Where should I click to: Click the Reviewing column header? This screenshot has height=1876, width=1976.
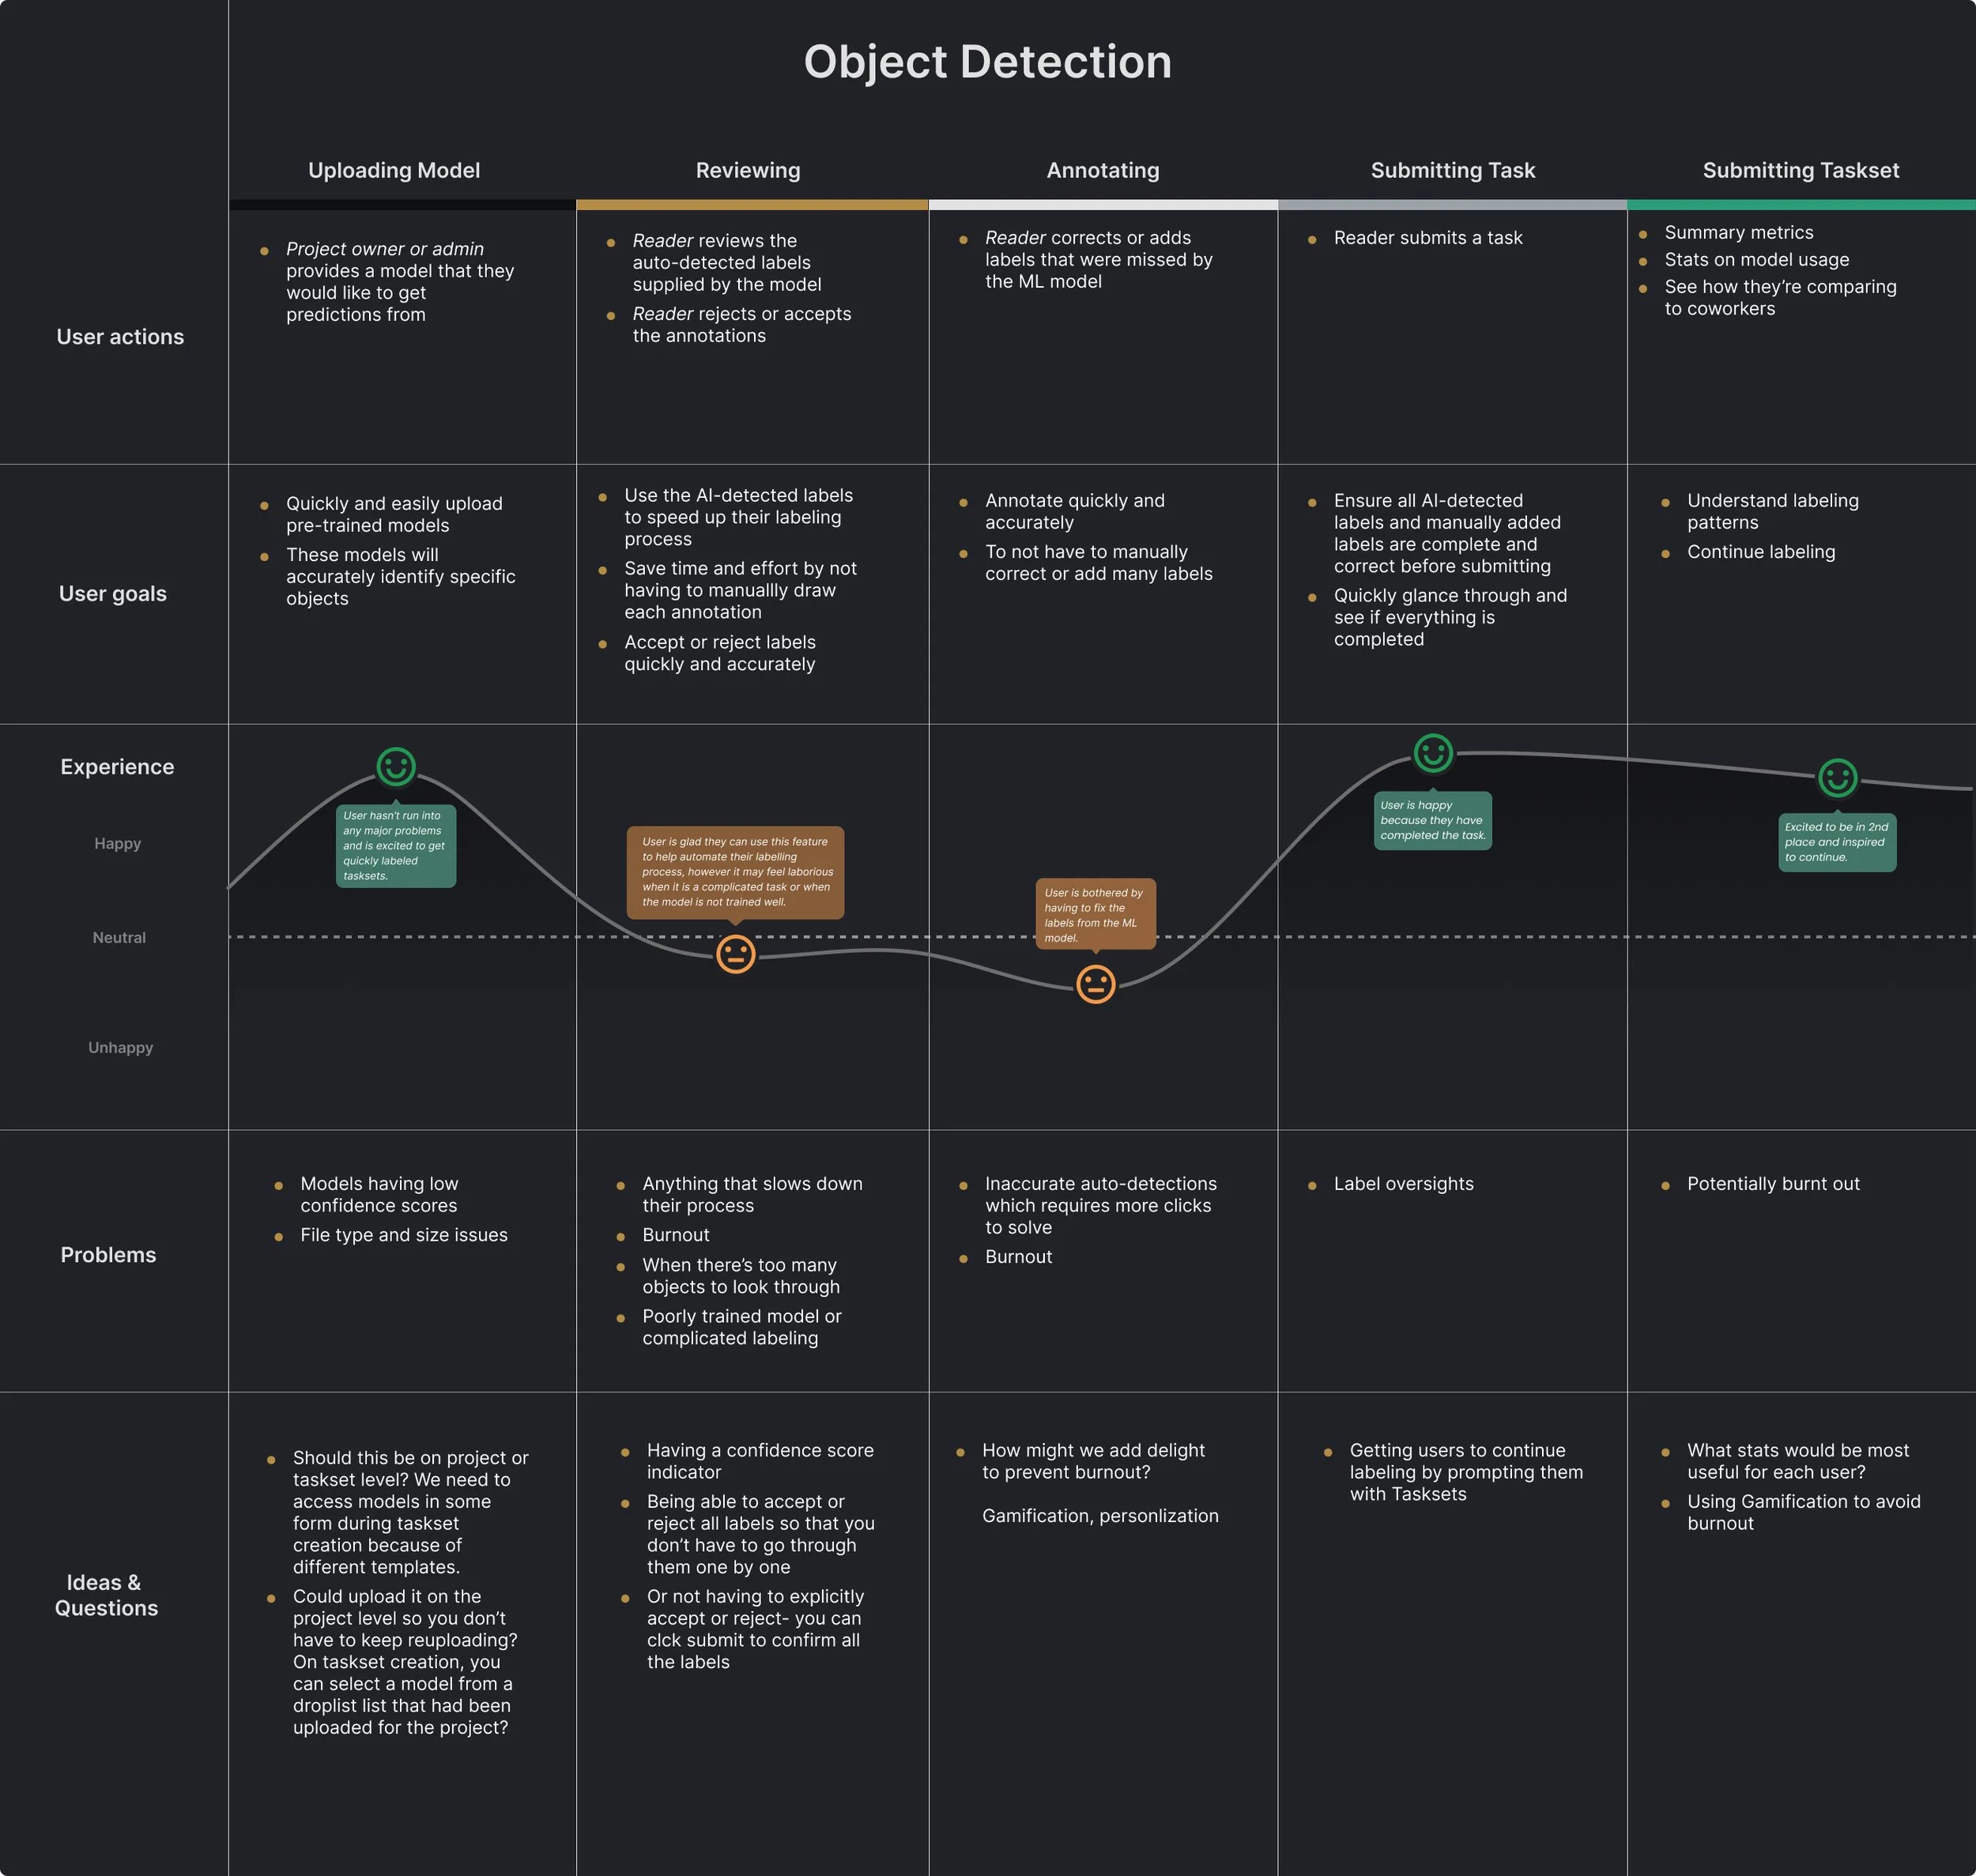748,171
